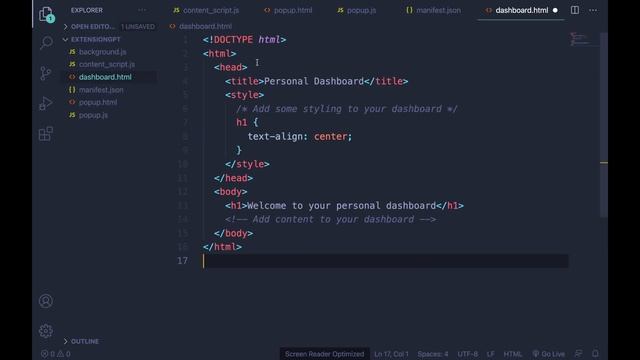Viewport: 640px width, 360px height.
Task: Click line number 17 in the gutter
Action: [182, 261]
